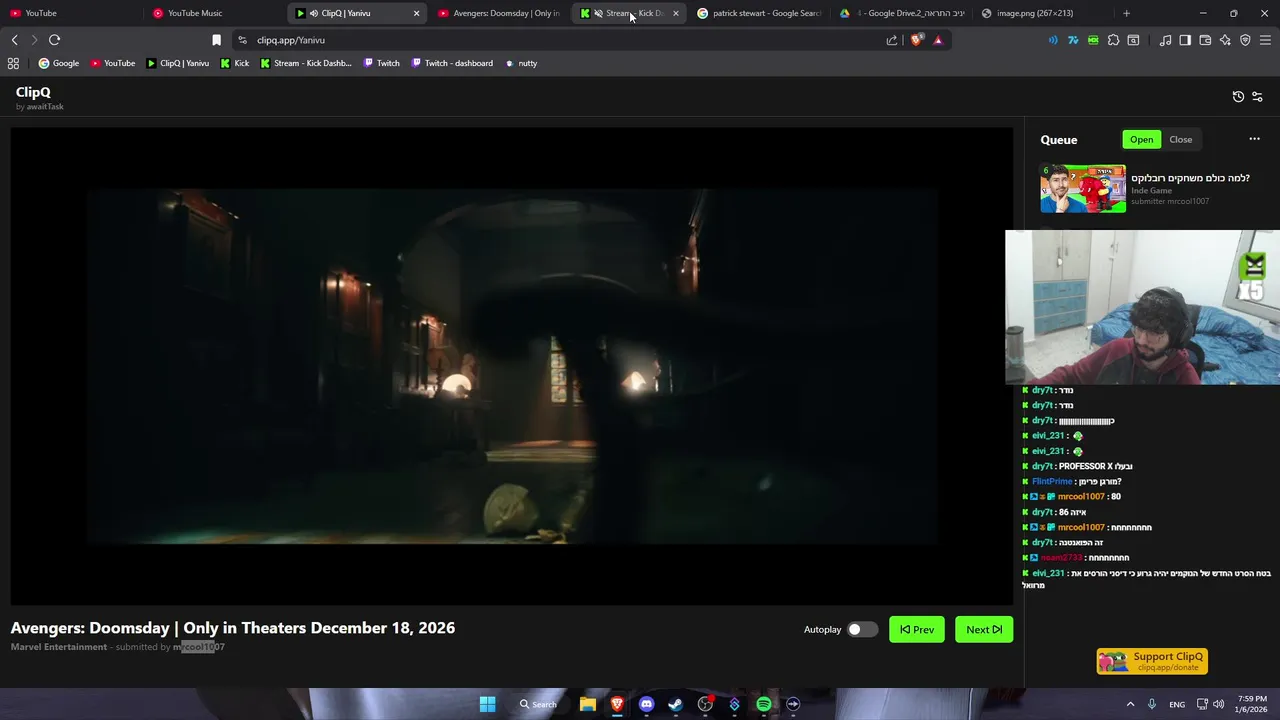The image size is (1280, 720).
Task: Open ClipQ settings sliders icon
Action: [x=1257, y=97]
